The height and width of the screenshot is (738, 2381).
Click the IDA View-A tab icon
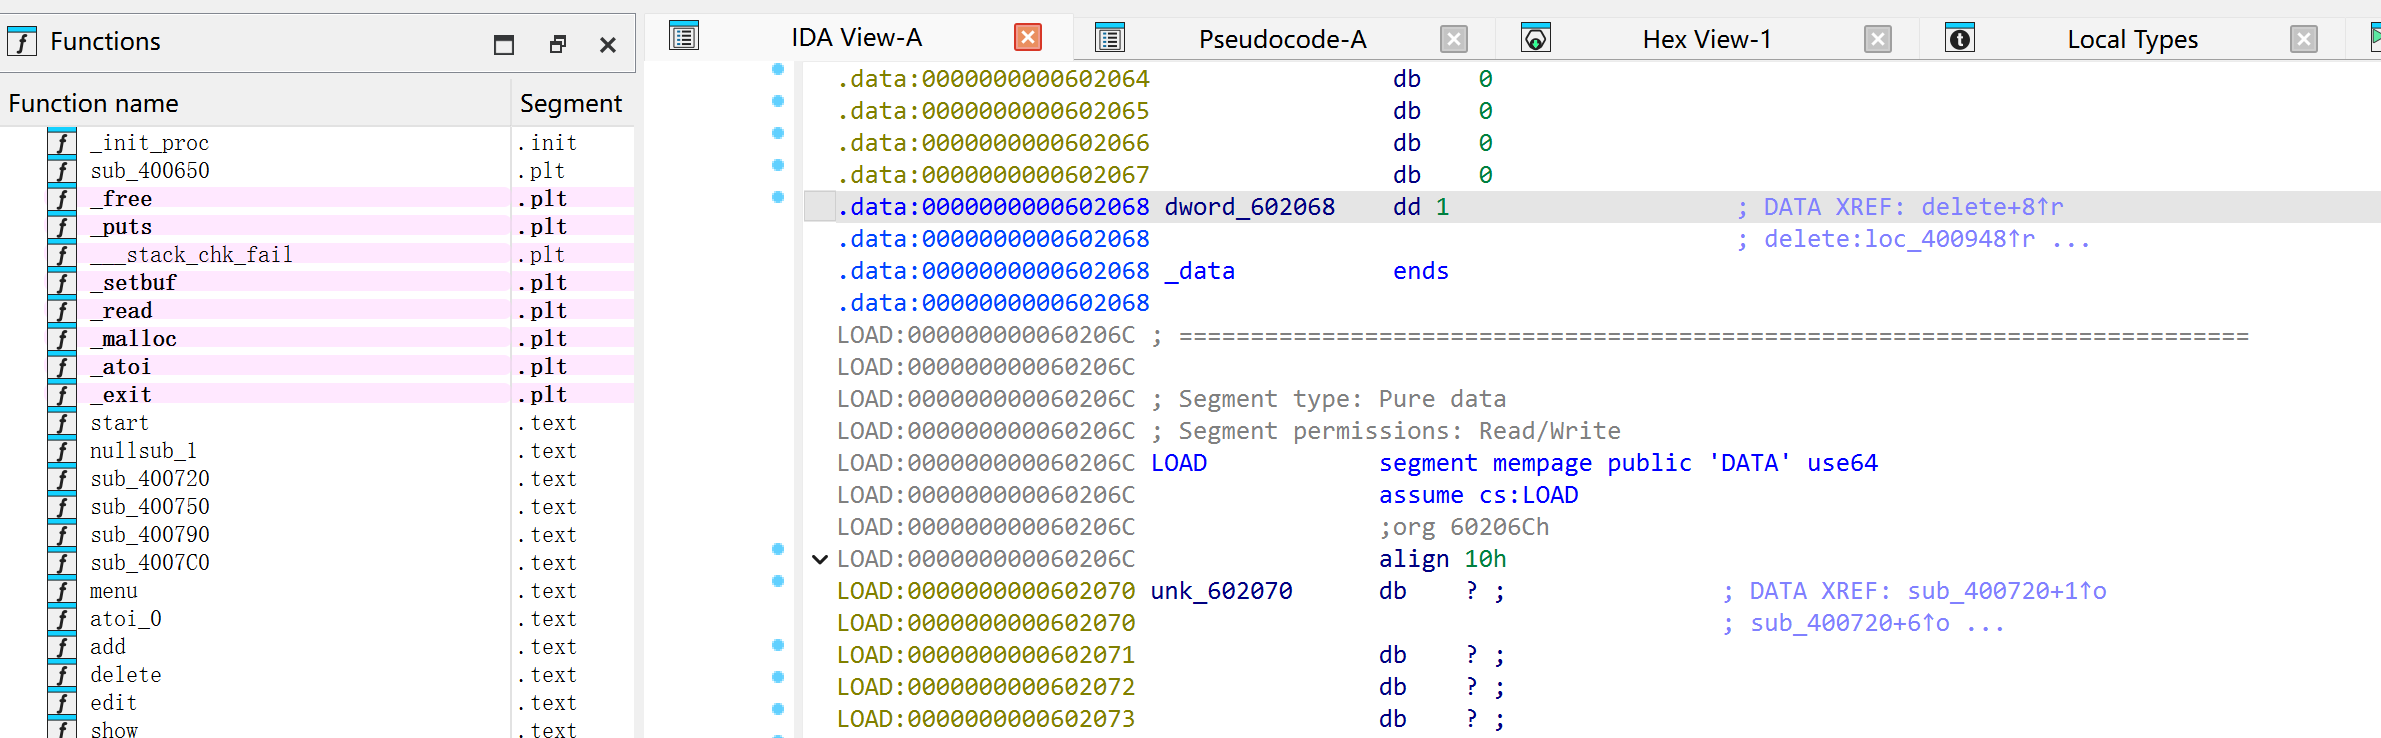(684, 37)
